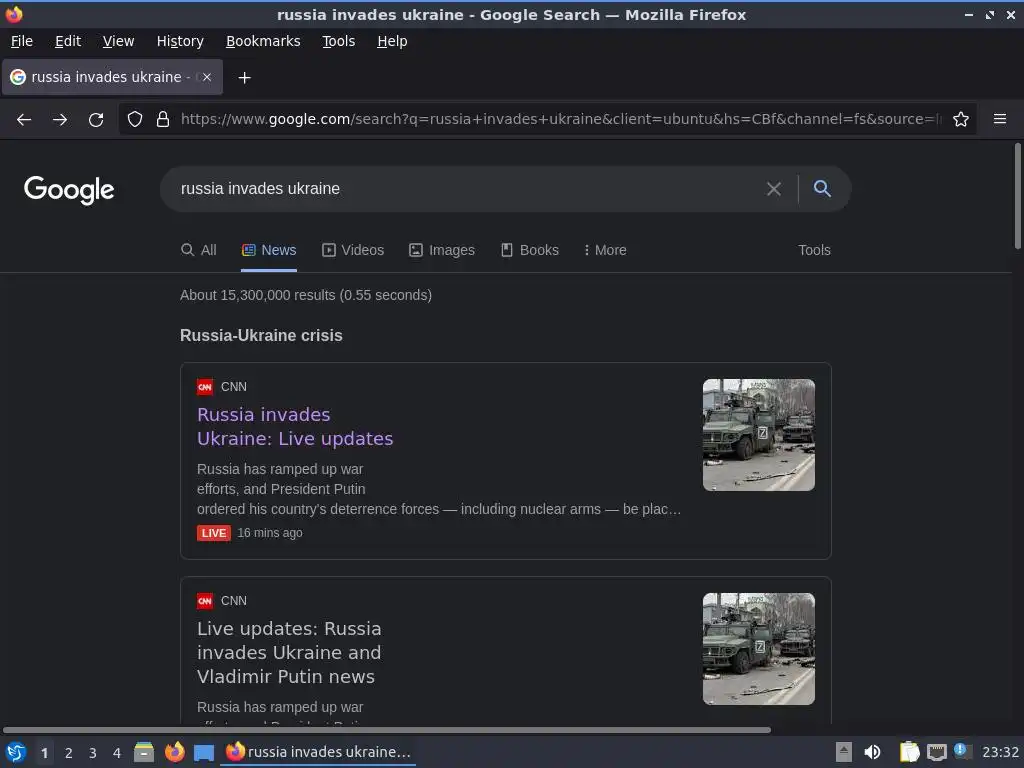This screenshot has height=768, width=1024.
Task: Open the removable media tray icon
Action: pyautogui.click(x=844, y=752)
